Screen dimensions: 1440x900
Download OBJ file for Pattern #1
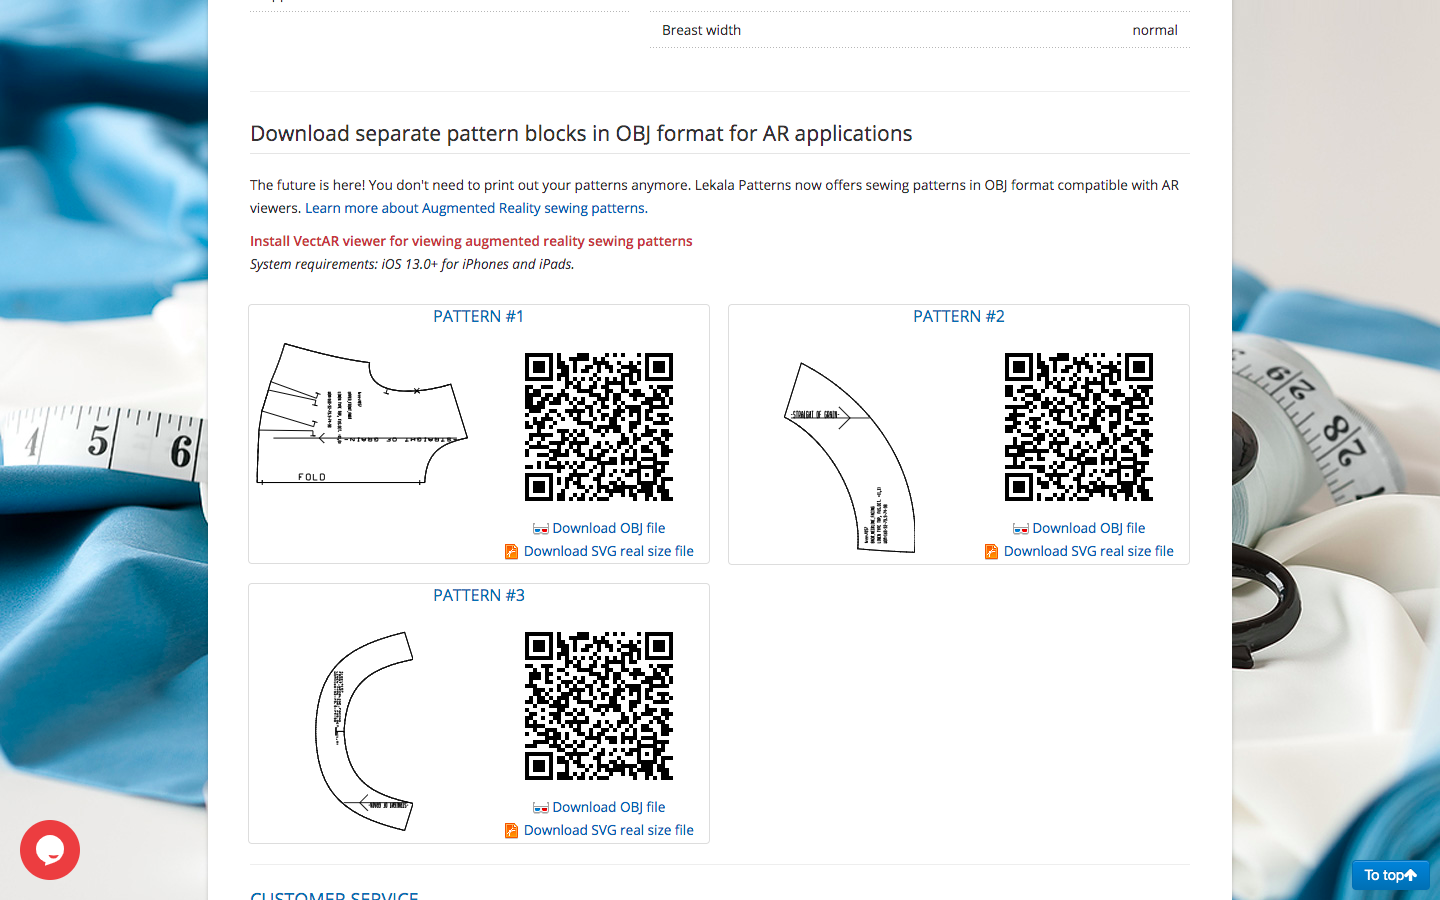608,528
